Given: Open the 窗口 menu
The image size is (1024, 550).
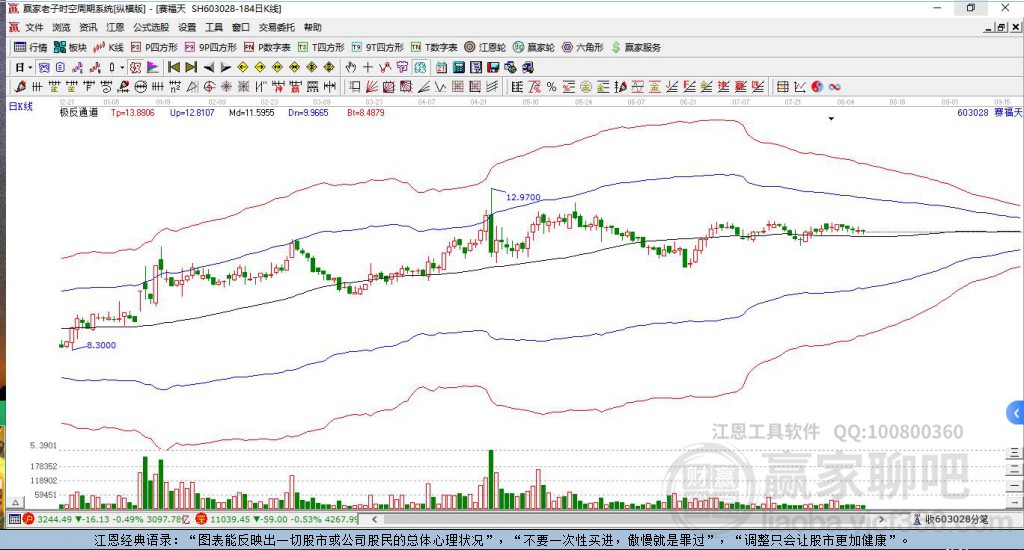Looking at the screenshot, I should click(240, 27).
